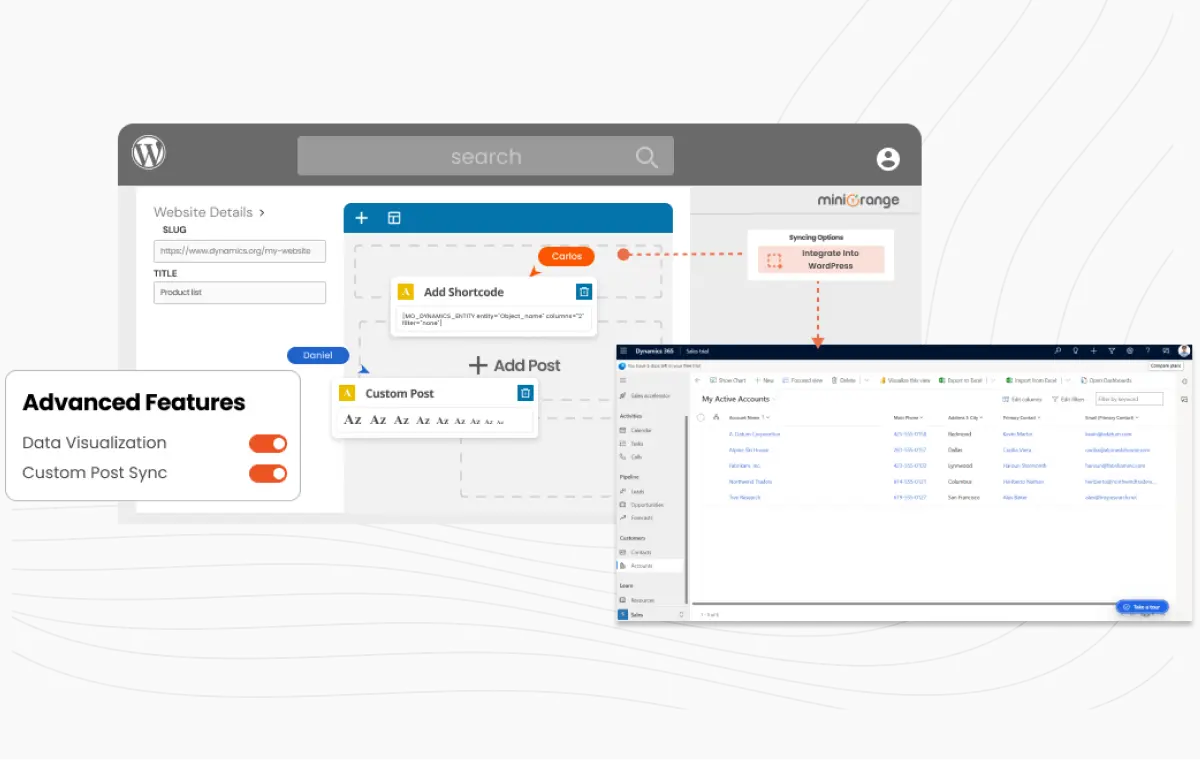Click the funnel filter icon in Dynamics top bar

coord(1112,351)
